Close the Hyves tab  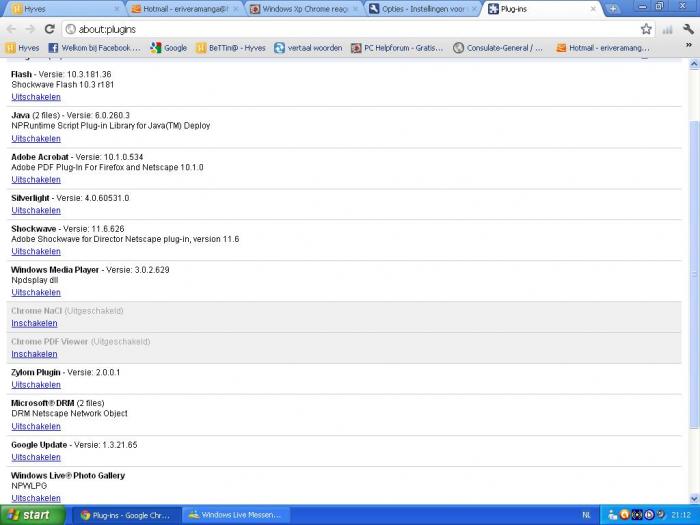[x=117, y=9]
